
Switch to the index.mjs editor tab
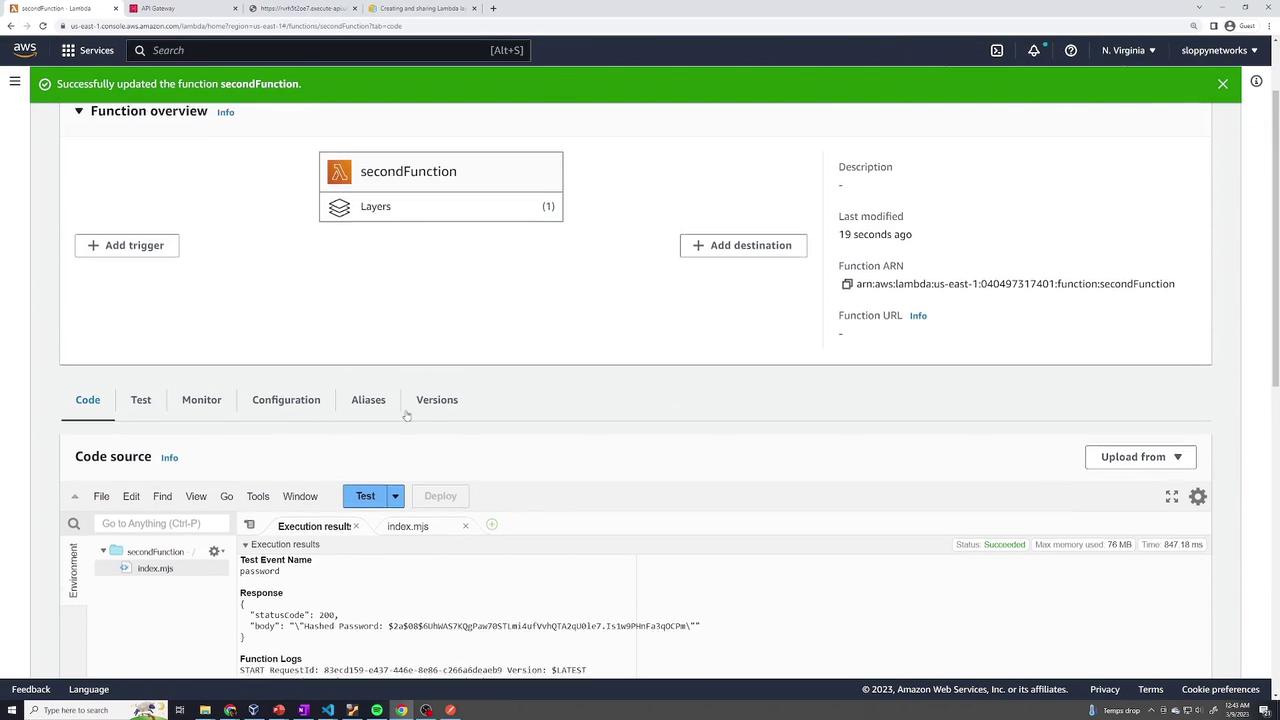tap(408, 526)
